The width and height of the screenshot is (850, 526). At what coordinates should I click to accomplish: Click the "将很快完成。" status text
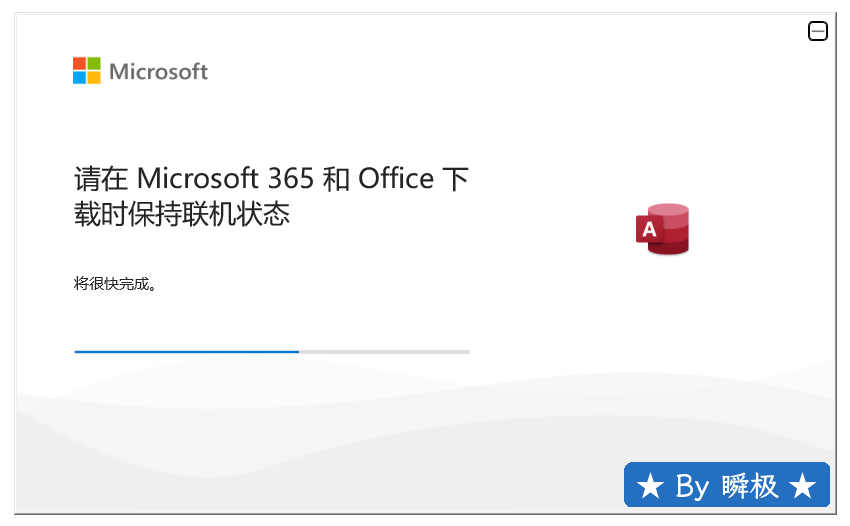pos(115,284)
